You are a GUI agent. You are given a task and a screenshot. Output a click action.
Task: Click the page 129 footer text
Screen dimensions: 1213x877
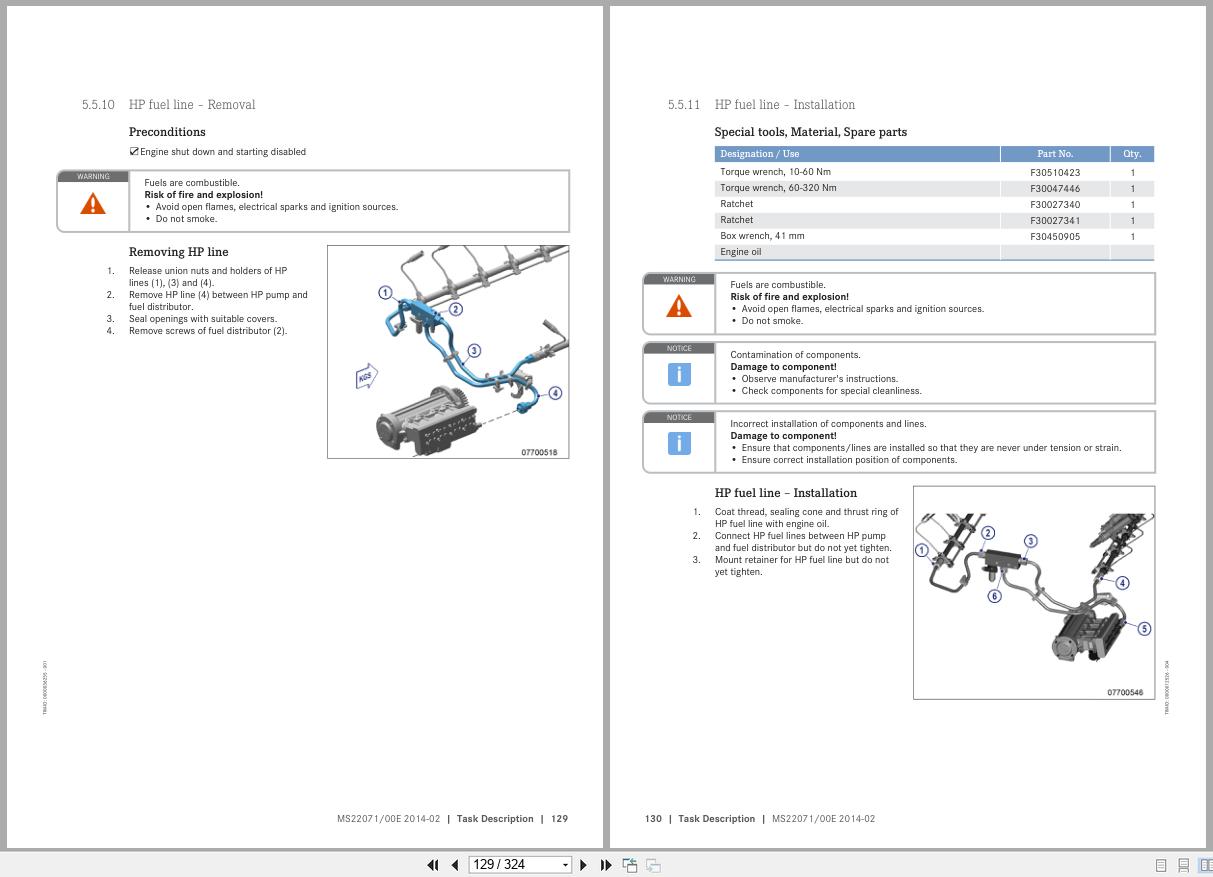point(452,819)
